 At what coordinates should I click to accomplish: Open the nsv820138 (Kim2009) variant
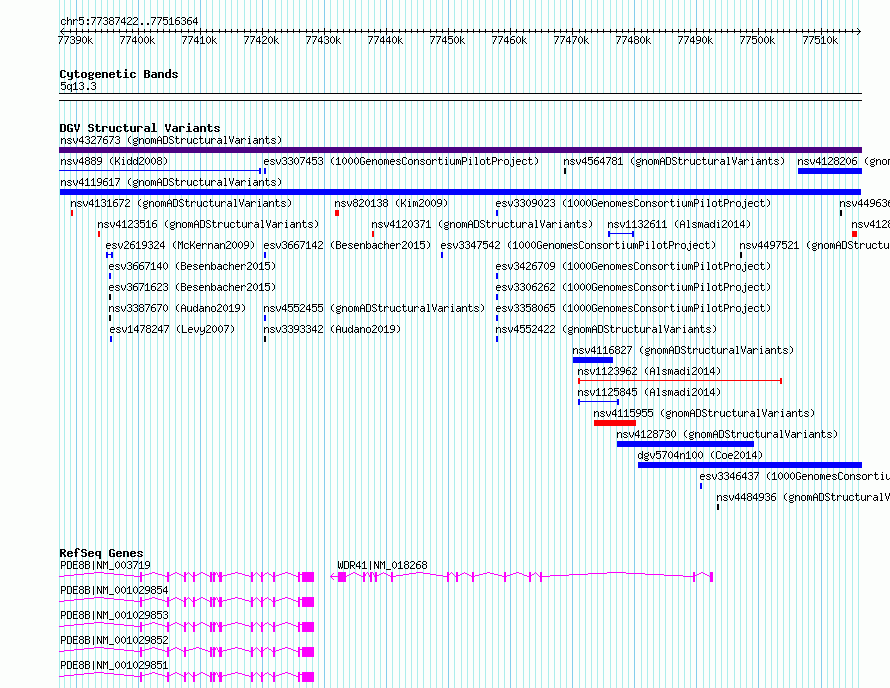coord(391,203)
